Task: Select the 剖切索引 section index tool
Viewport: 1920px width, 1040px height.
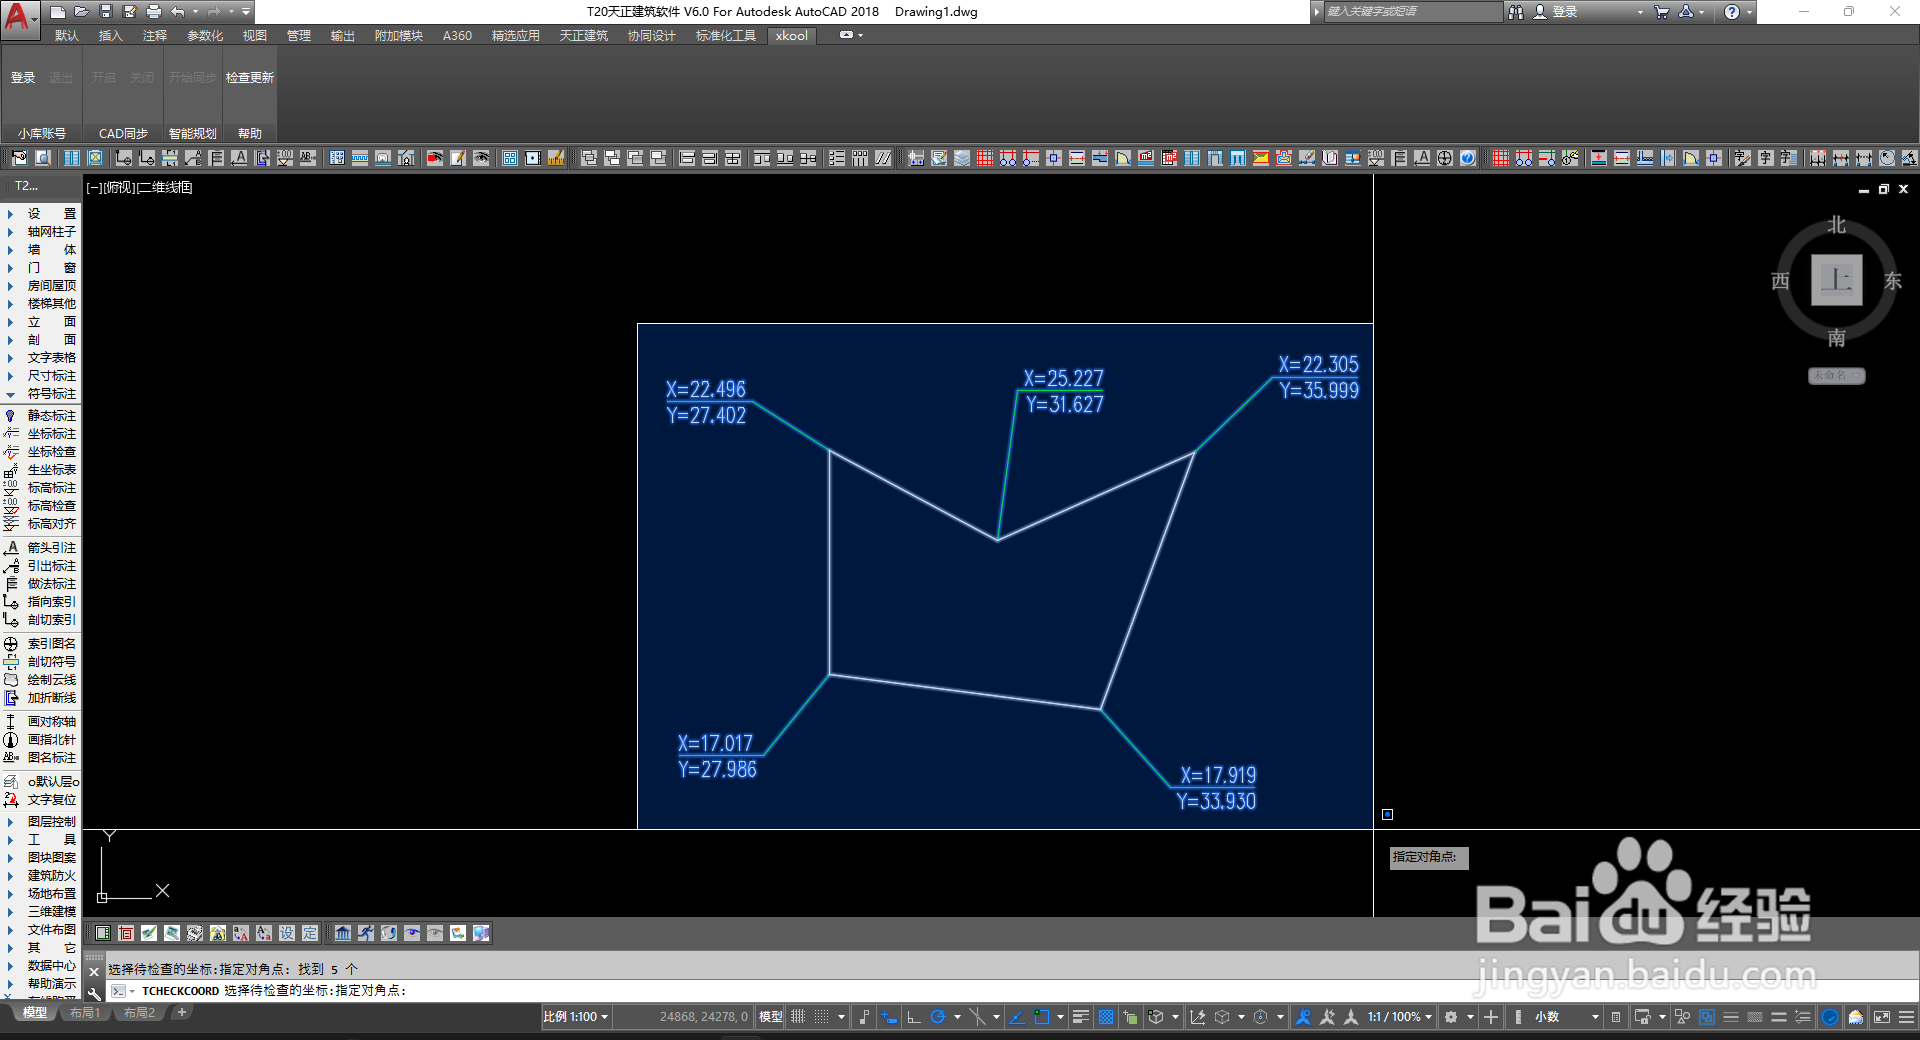Action: [x=40, y=620]
